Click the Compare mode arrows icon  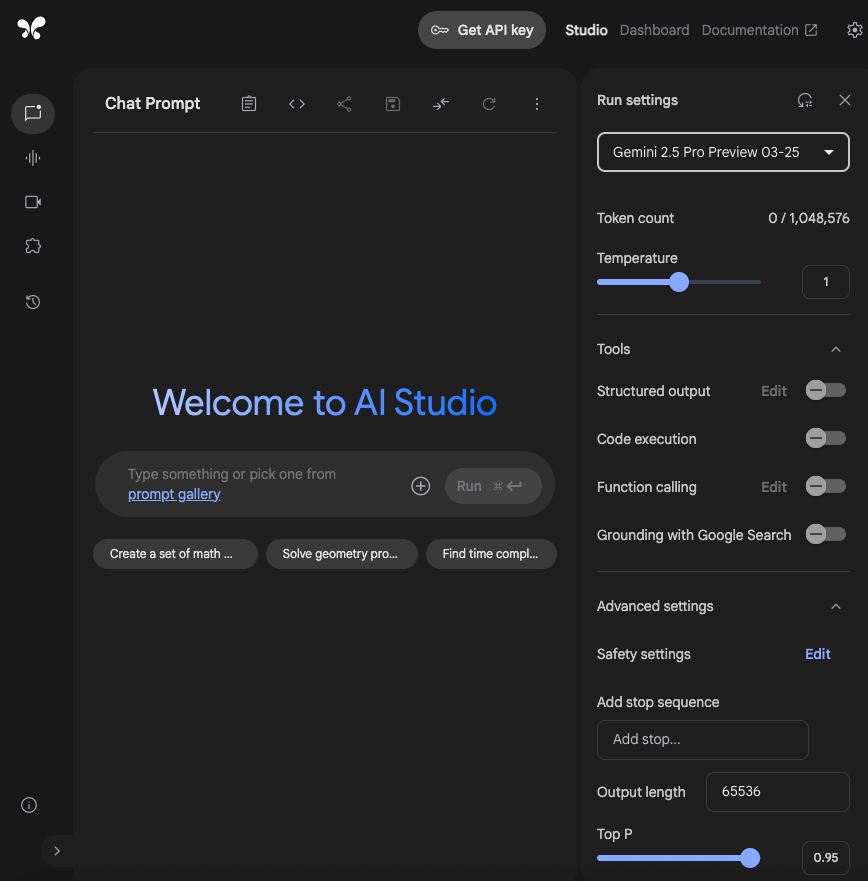pyautogui.click(x=441, y=104)
